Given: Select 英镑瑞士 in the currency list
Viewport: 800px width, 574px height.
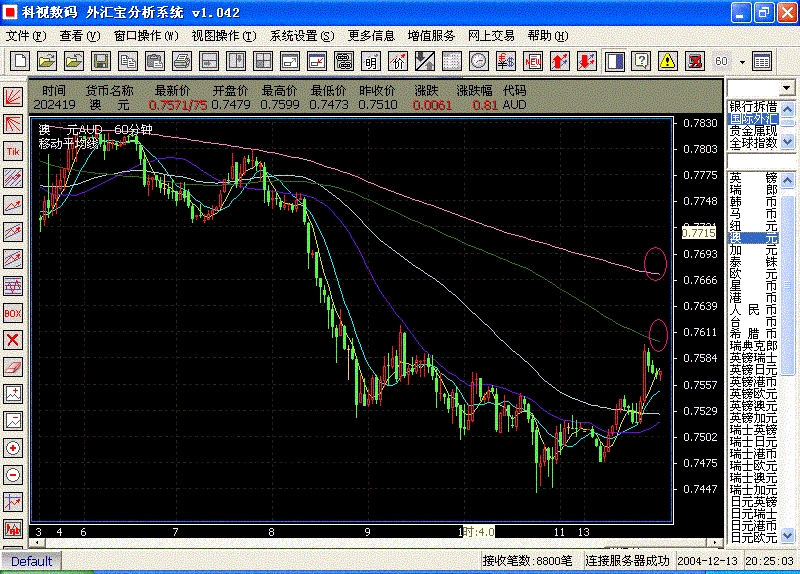Looking at the screenshot, I should tap(754, 358).
